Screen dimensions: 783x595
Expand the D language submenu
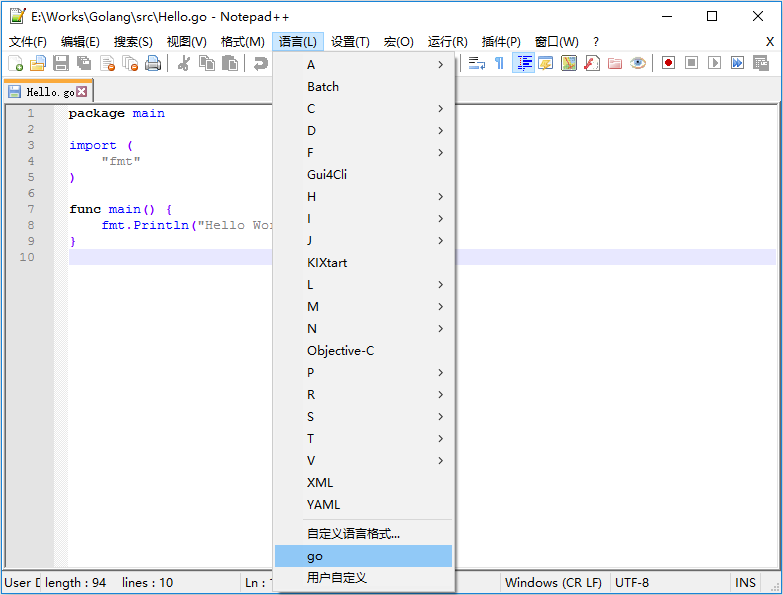(364, 131)
